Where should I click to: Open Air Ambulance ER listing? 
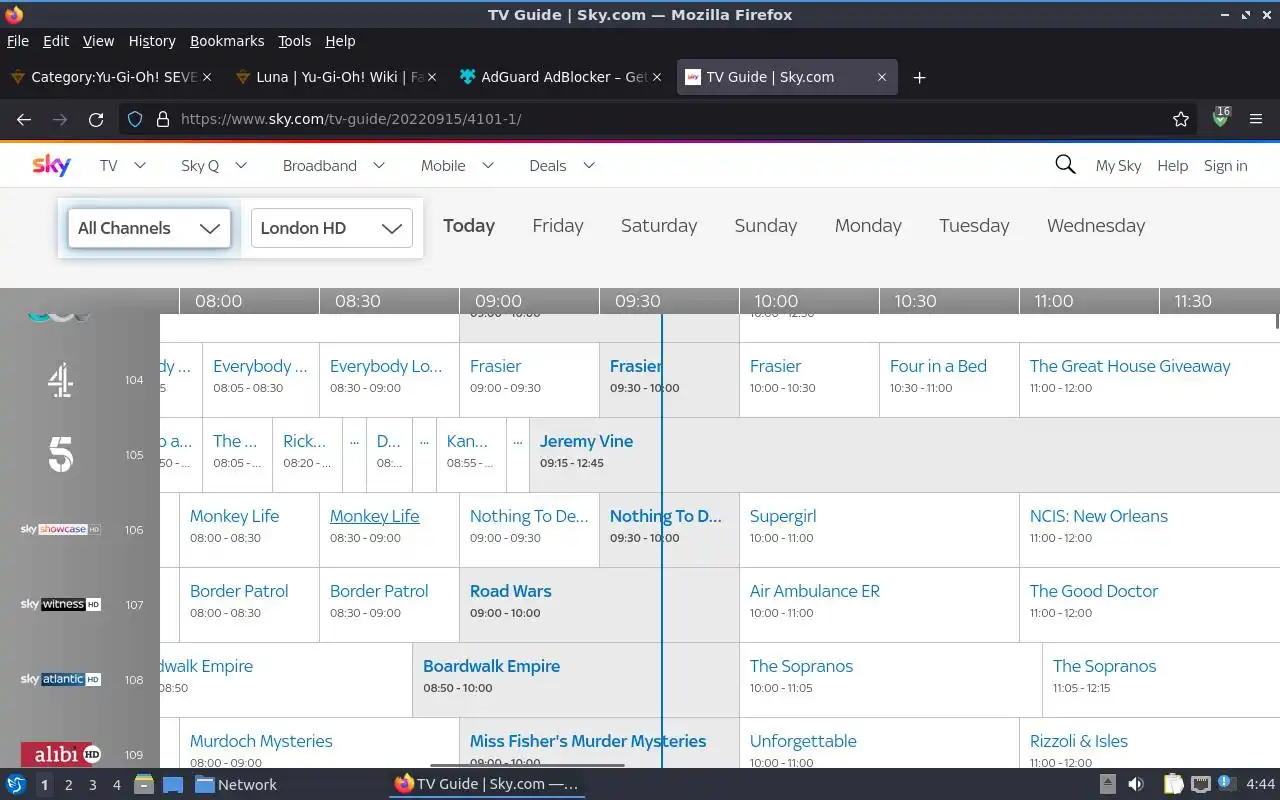tap(879, 605)
